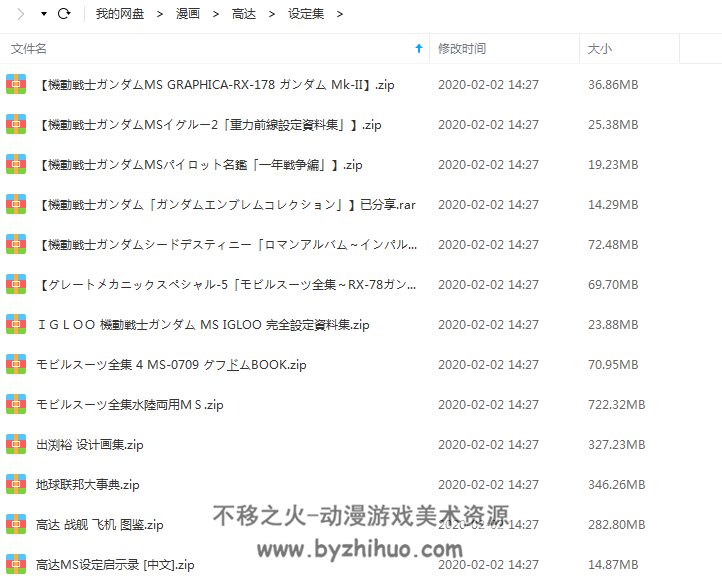This screenshot has width=722, height=581.
Task: Click size value 346.26MB
Action: tap(617, 485)
